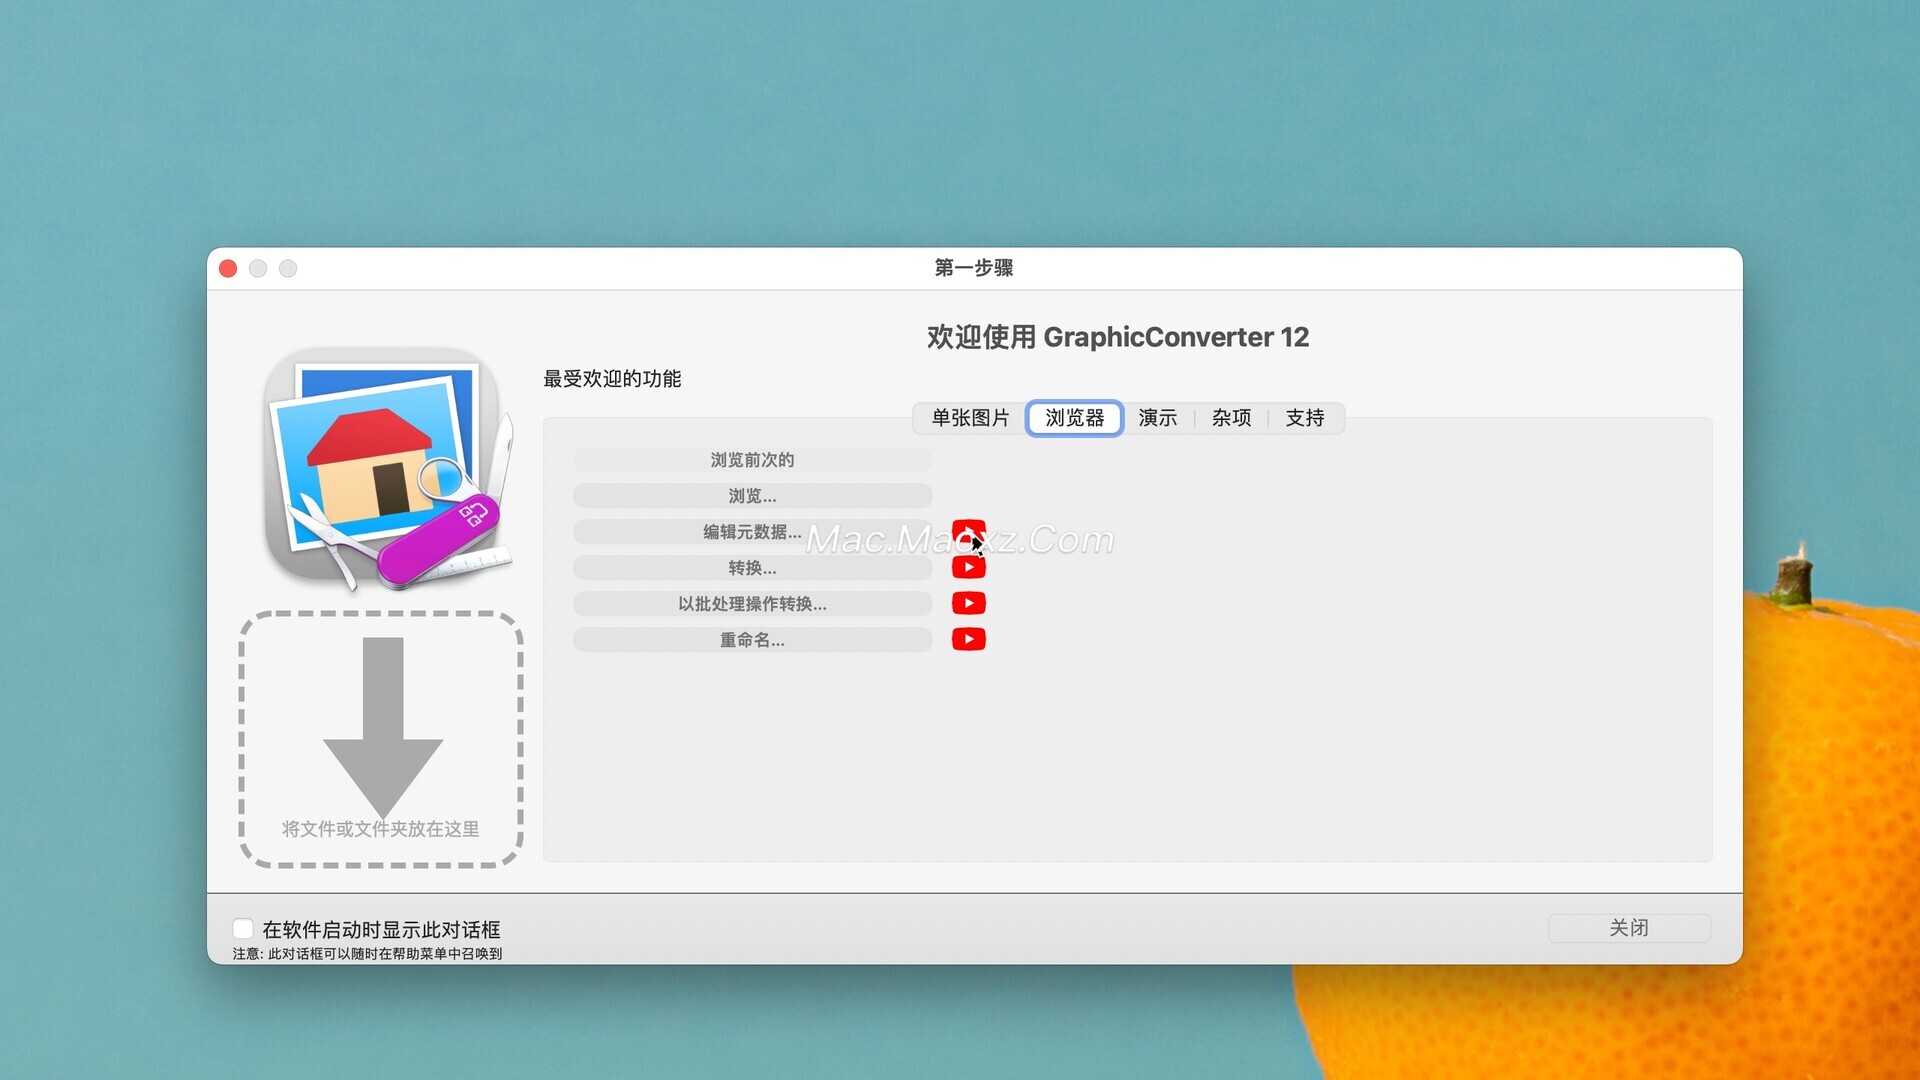This screenshot has width=1920, height=1080.
Task: Click the 浏览前次的 button
Action: (x=752, y=460)
